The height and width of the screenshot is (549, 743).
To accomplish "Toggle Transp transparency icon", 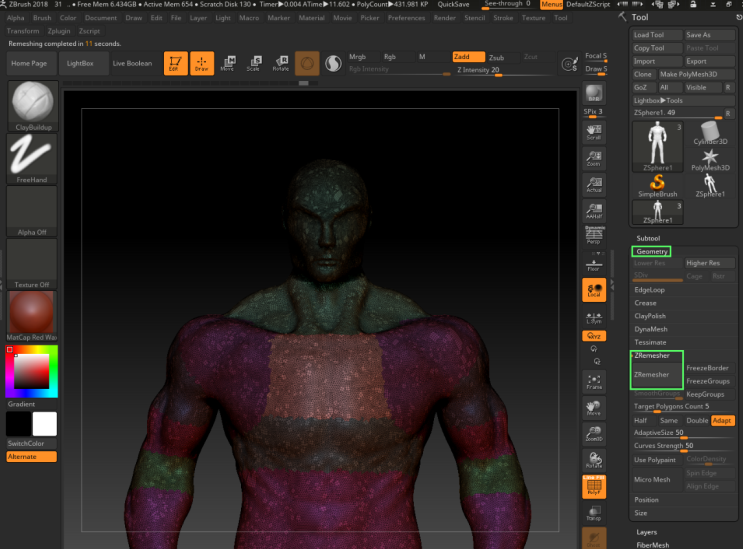I will coord(594,513).
